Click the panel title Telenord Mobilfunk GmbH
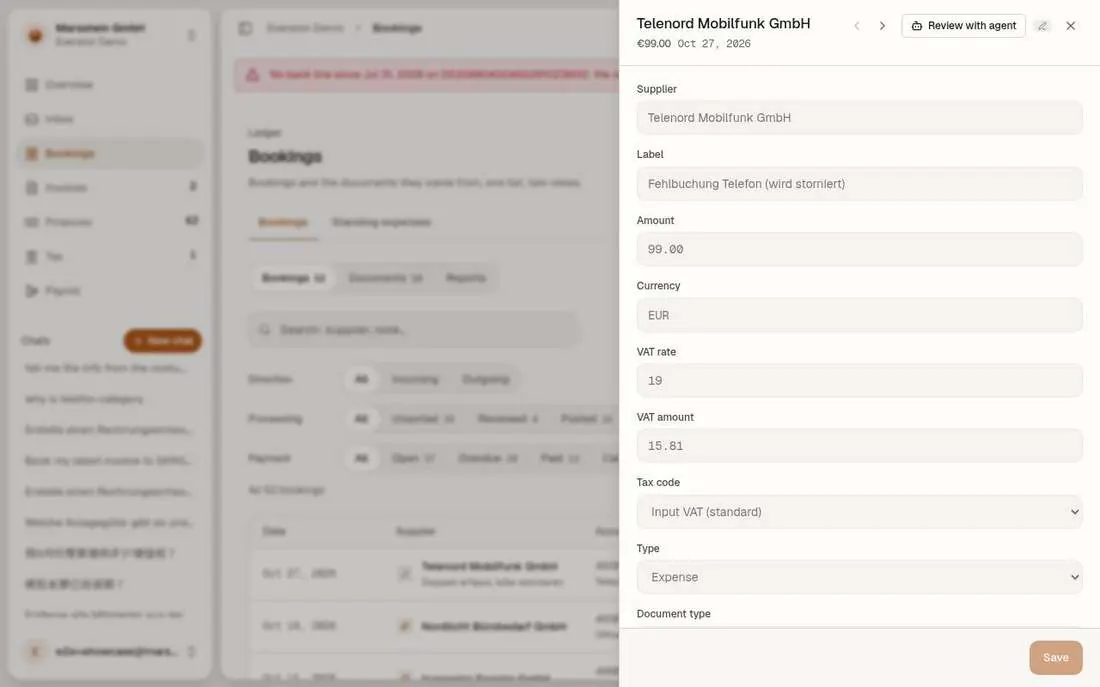 click(723, 23)
